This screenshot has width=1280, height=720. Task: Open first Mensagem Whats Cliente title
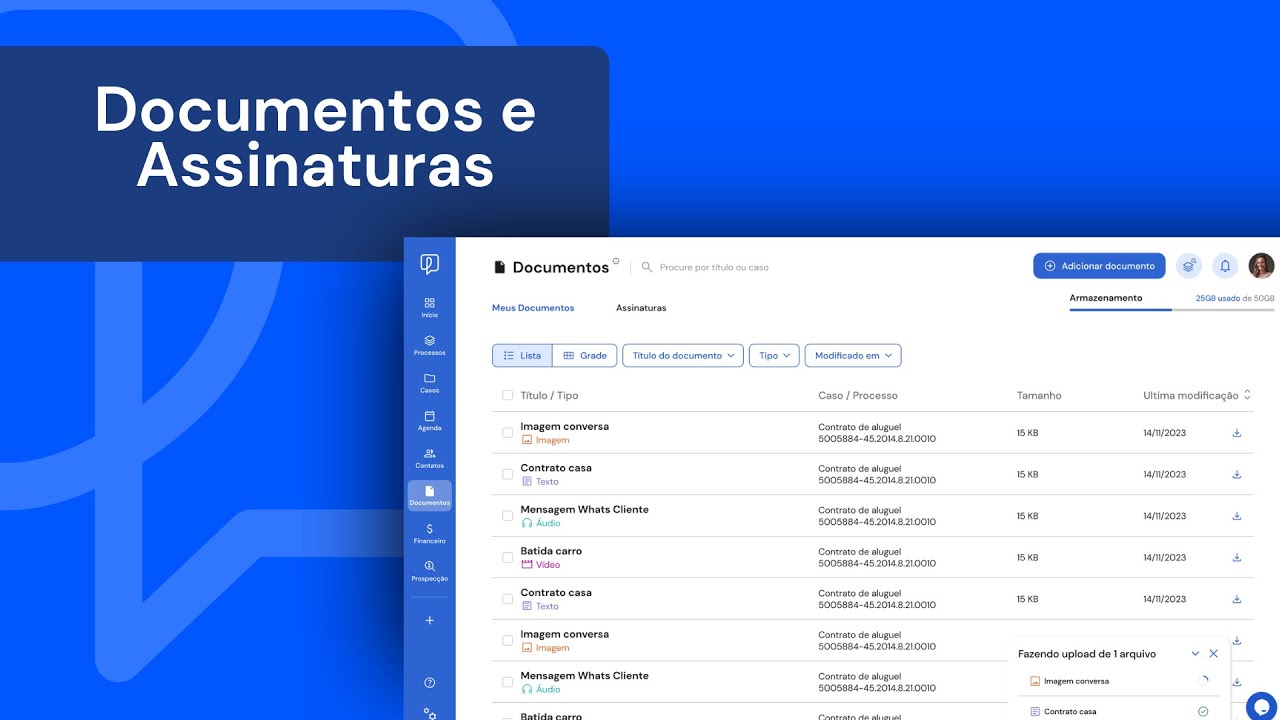click(585, 509)
